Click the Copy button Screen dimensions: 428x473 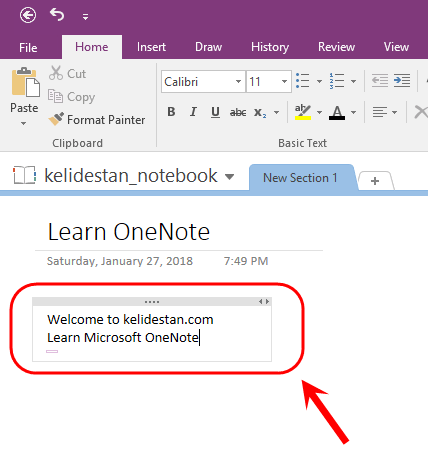(71, 97)
